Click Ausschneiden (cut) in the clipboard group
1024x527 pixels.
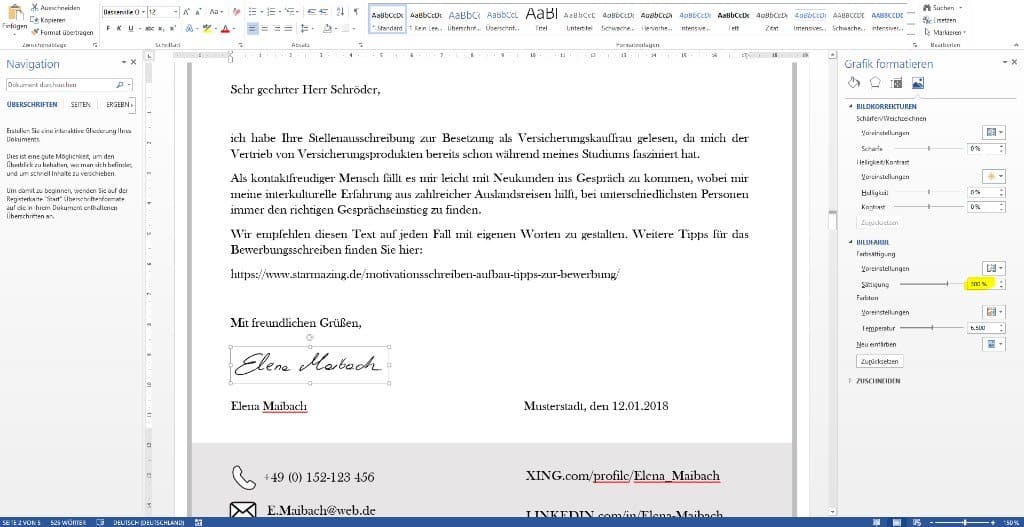(55, 7)
